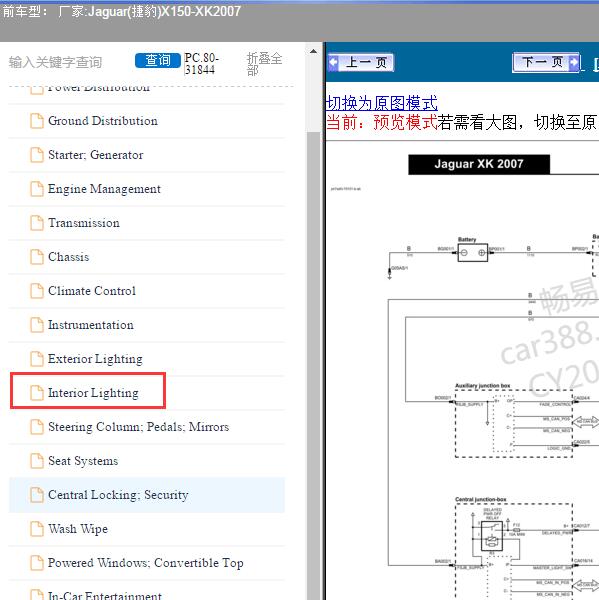Click the file icon next to Exterior Lighting

pyautogui.click(x=37, y=359)
